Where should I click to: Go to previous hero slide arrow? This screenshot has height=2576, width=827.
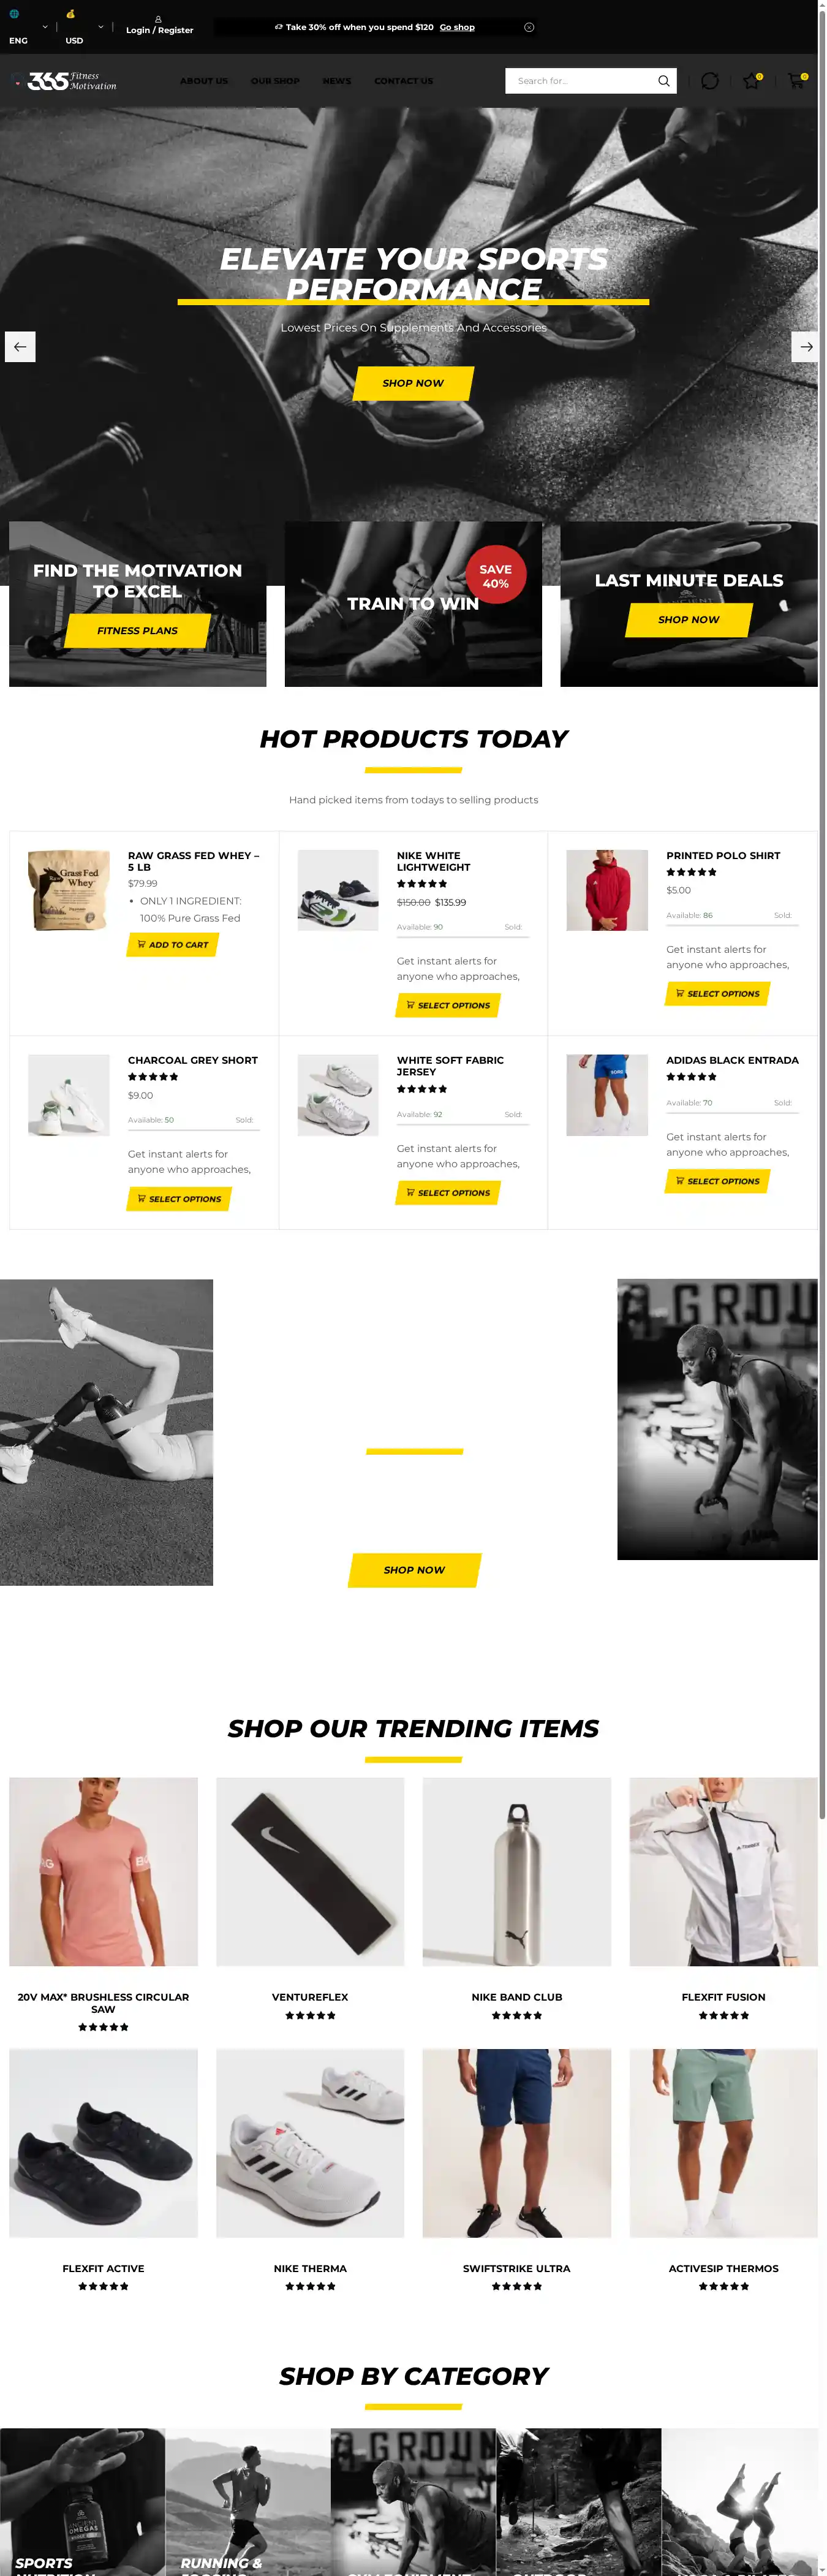20,347
